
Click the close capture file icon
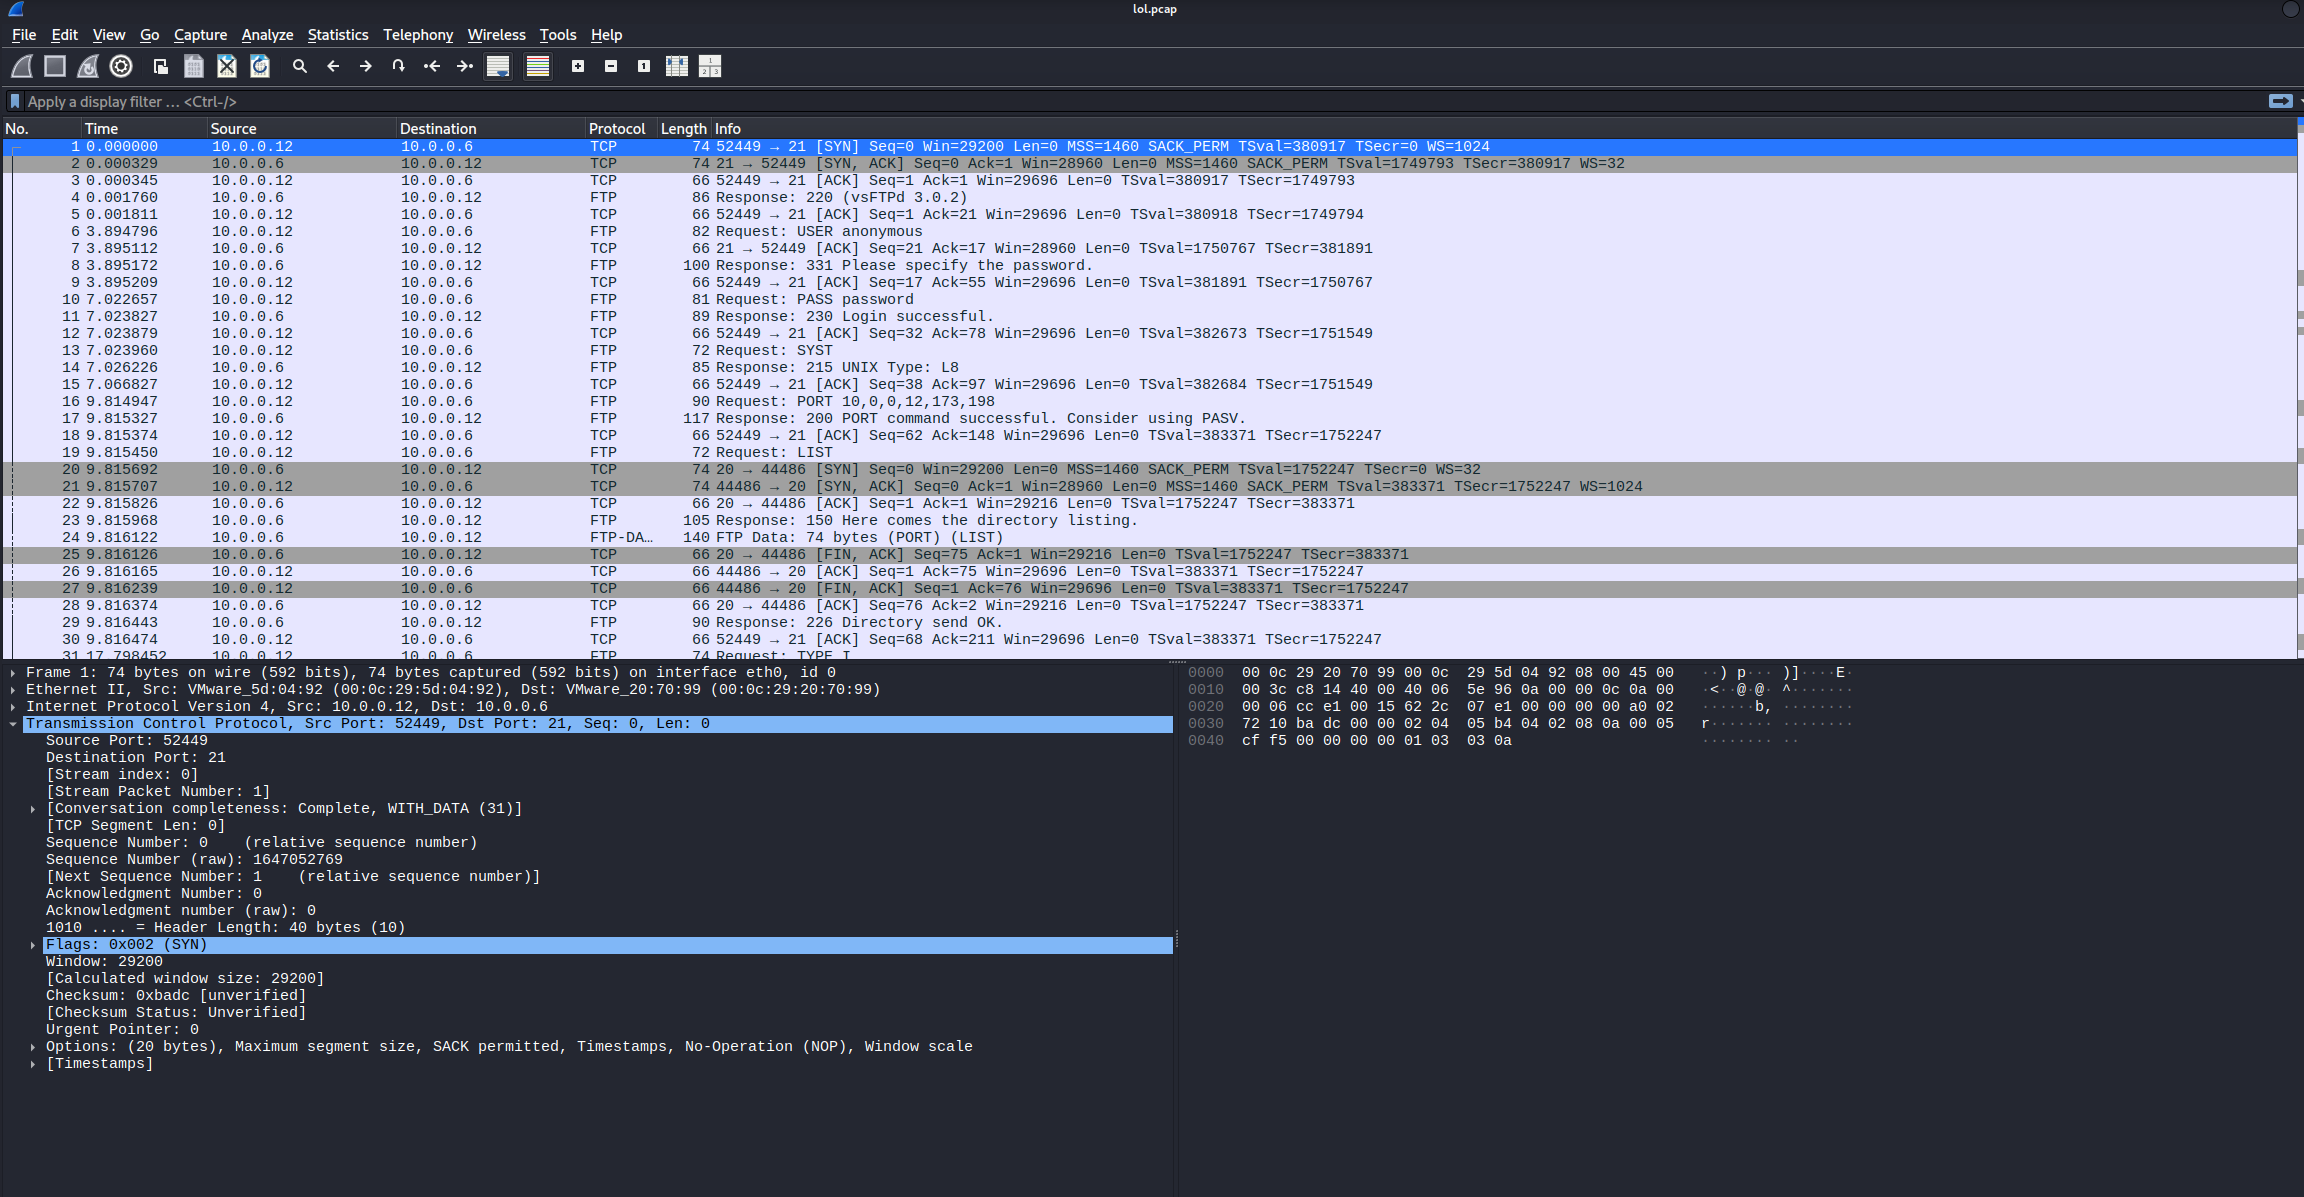[227, 66]
